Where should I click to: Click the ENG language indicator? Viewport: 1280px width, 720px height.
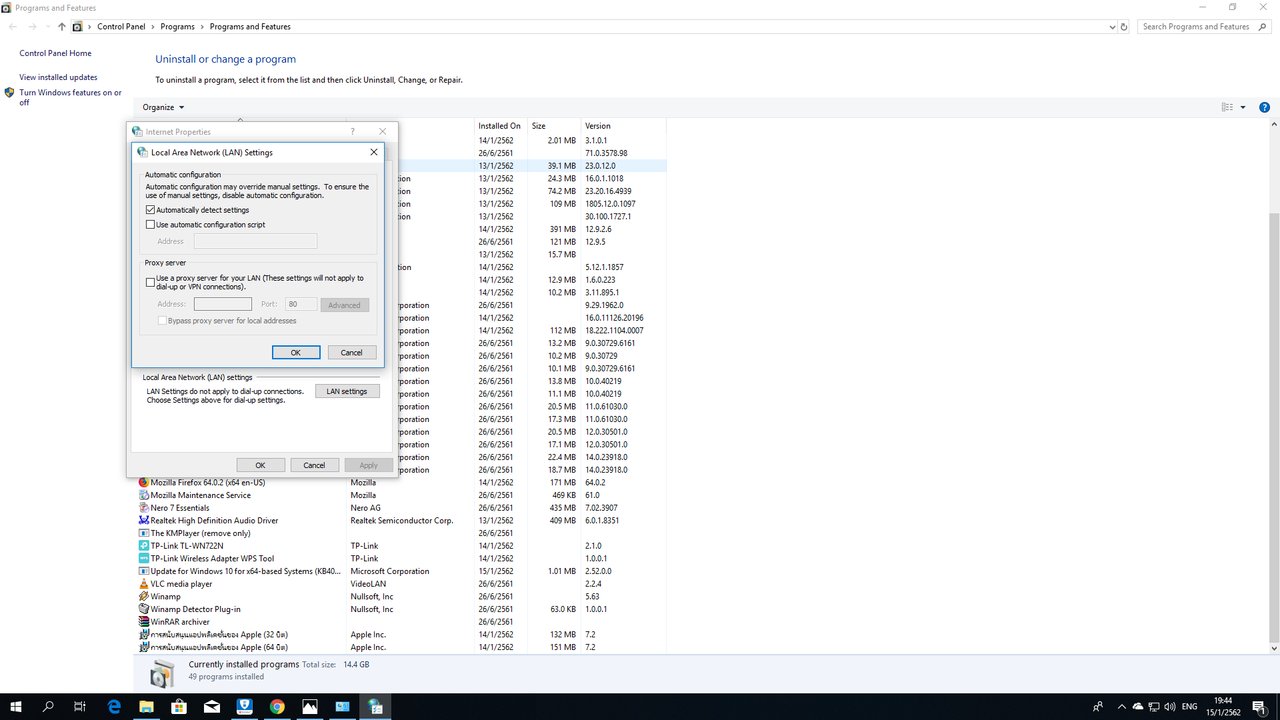pyautogui.click(x=1190, y=707)
